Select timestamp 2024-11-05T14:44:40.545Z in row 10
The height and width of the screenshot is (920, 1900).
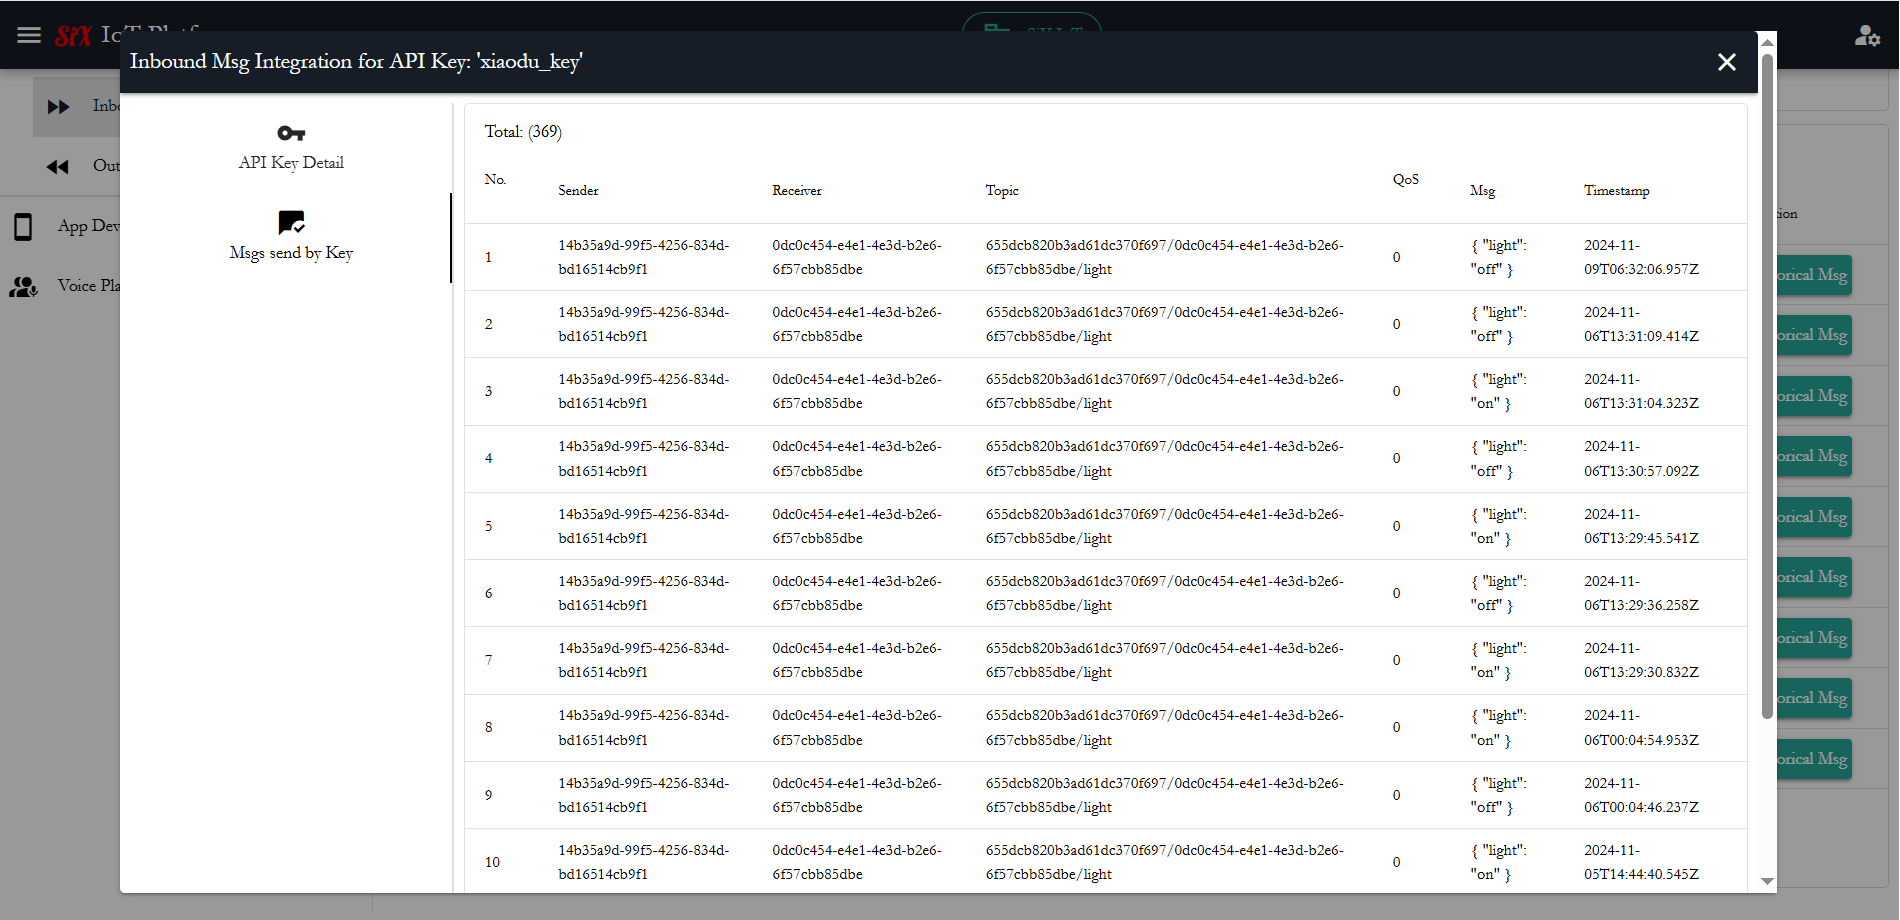pos(1641,863)
